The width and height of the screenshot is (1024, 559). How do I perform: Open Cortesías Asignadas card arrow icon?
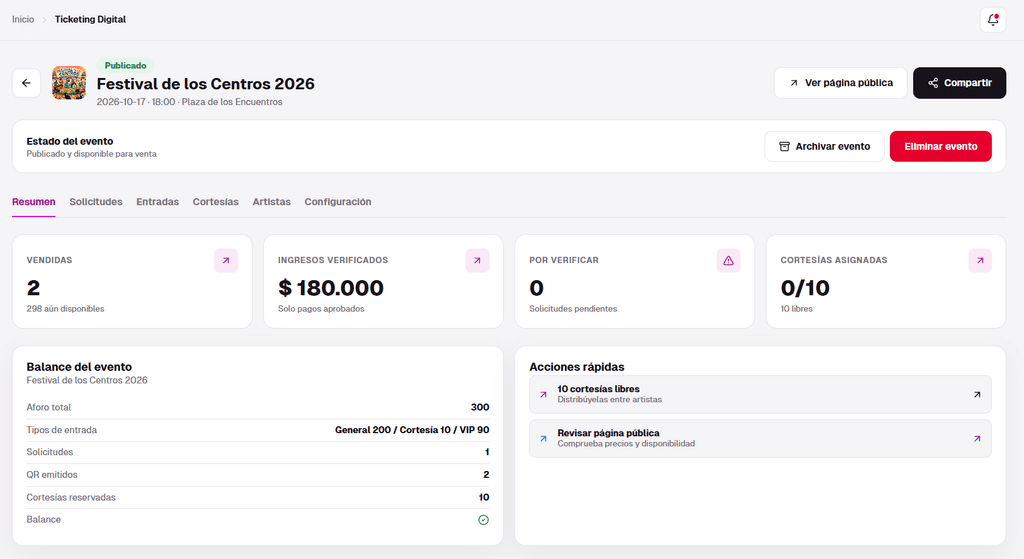(980, 261)
